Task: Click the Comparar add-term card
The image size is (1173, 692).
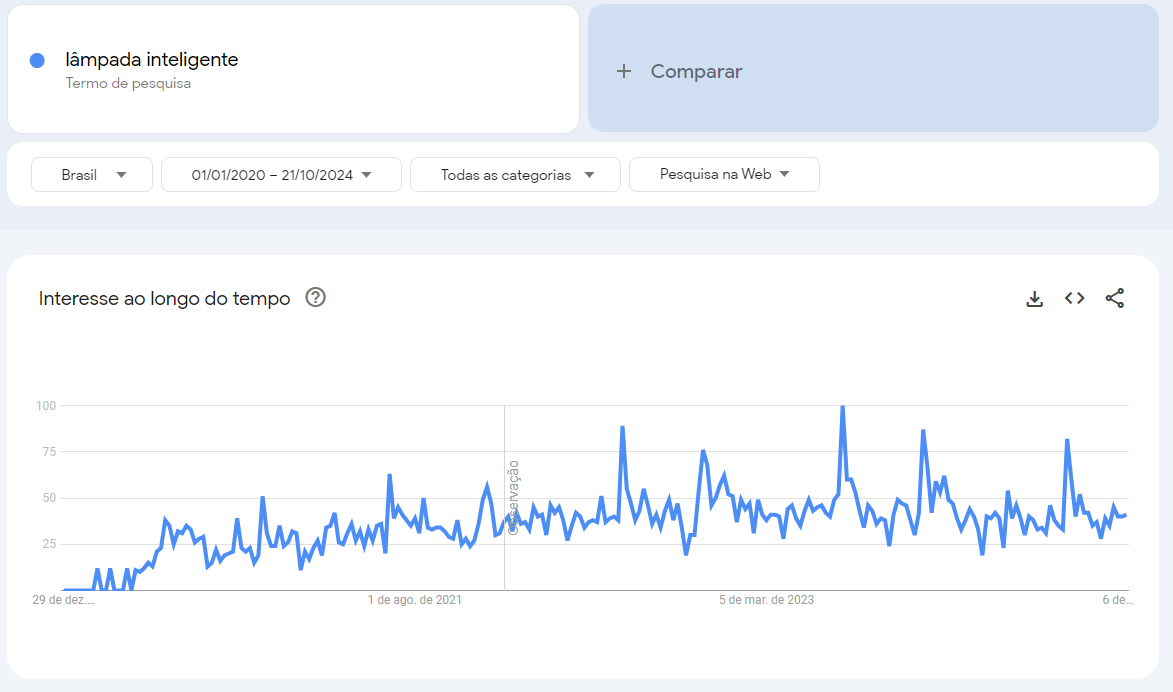Action: 873,69
